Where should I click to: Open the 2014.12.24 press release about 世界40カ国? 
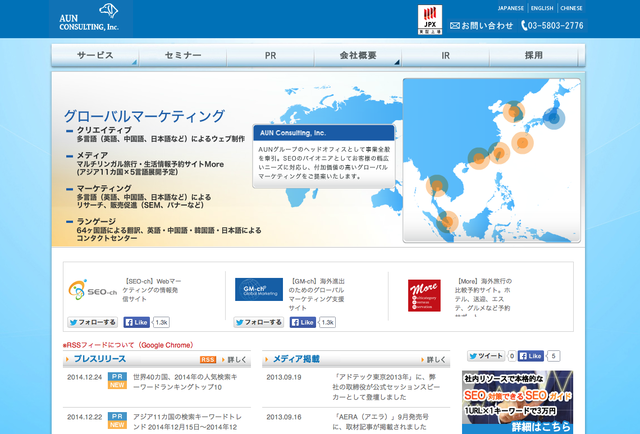point(185,382)
